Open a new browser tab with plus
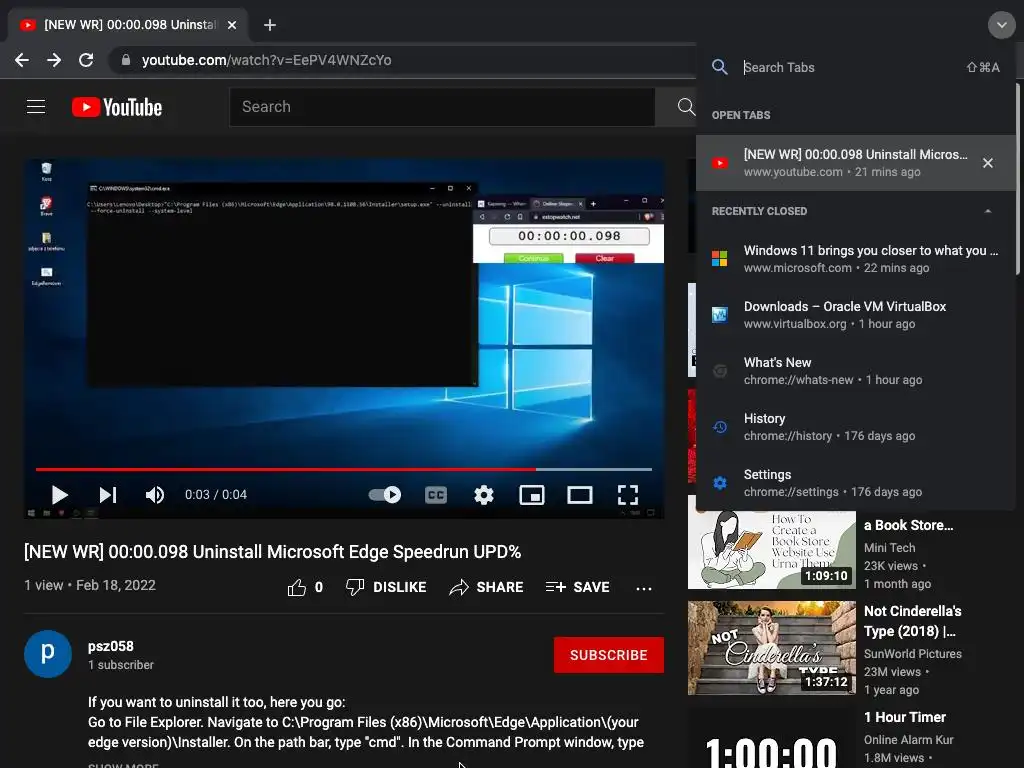Viewport: 1024px width, 768px height. (x=270, y=25)
